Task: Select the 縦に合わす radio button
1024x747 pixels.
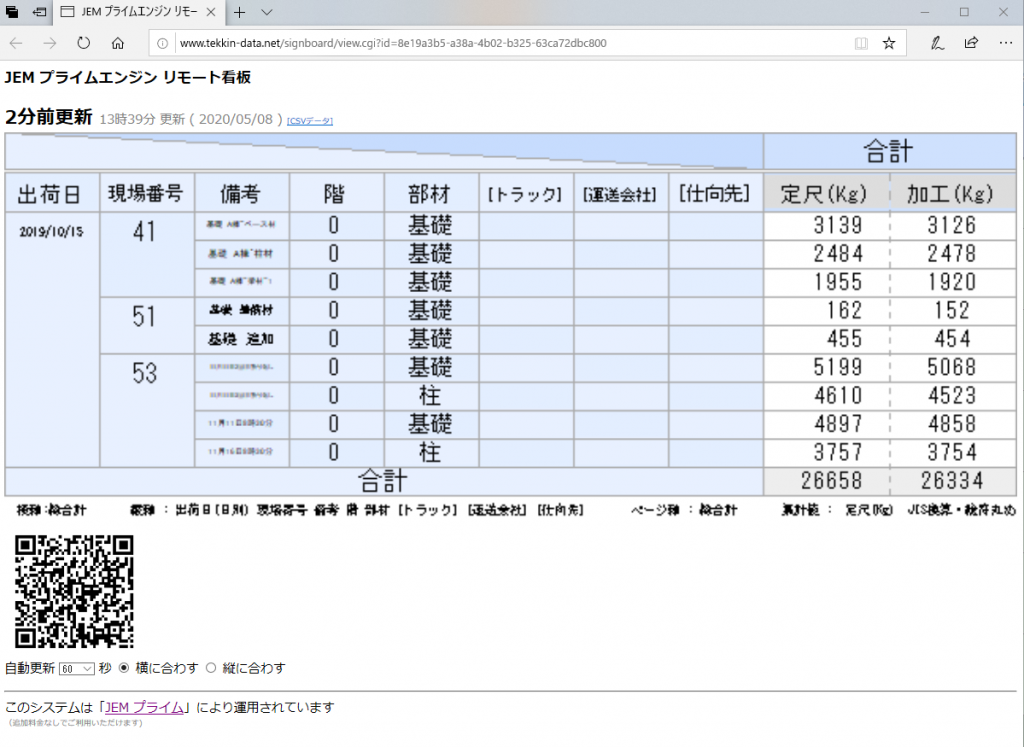Action: click(210, 668)
